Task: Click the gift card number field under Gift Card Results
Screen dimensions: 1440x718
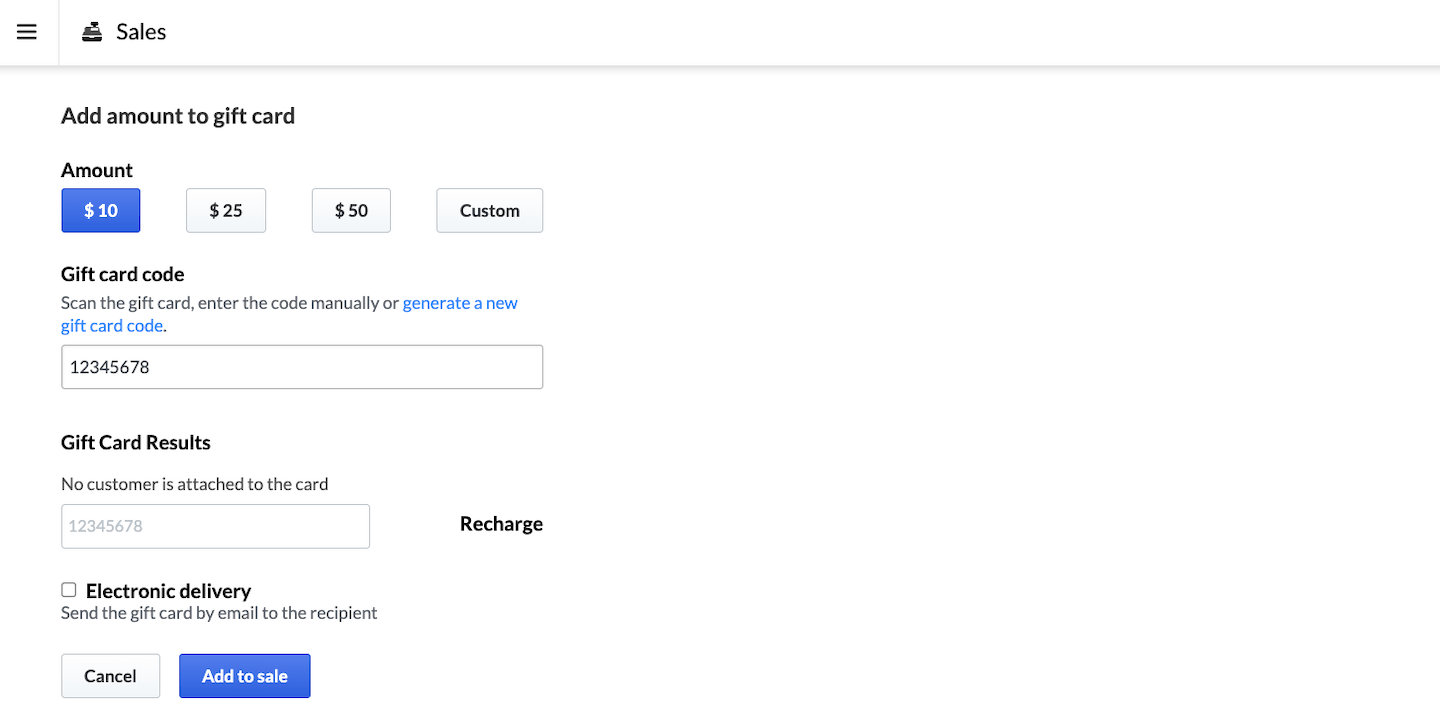Action: tap(215, 526)
